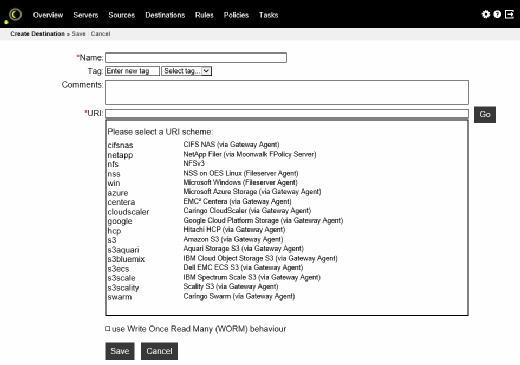Click the 'NFSv3' description text
The image size is (520, 365).
click(194, 164)
